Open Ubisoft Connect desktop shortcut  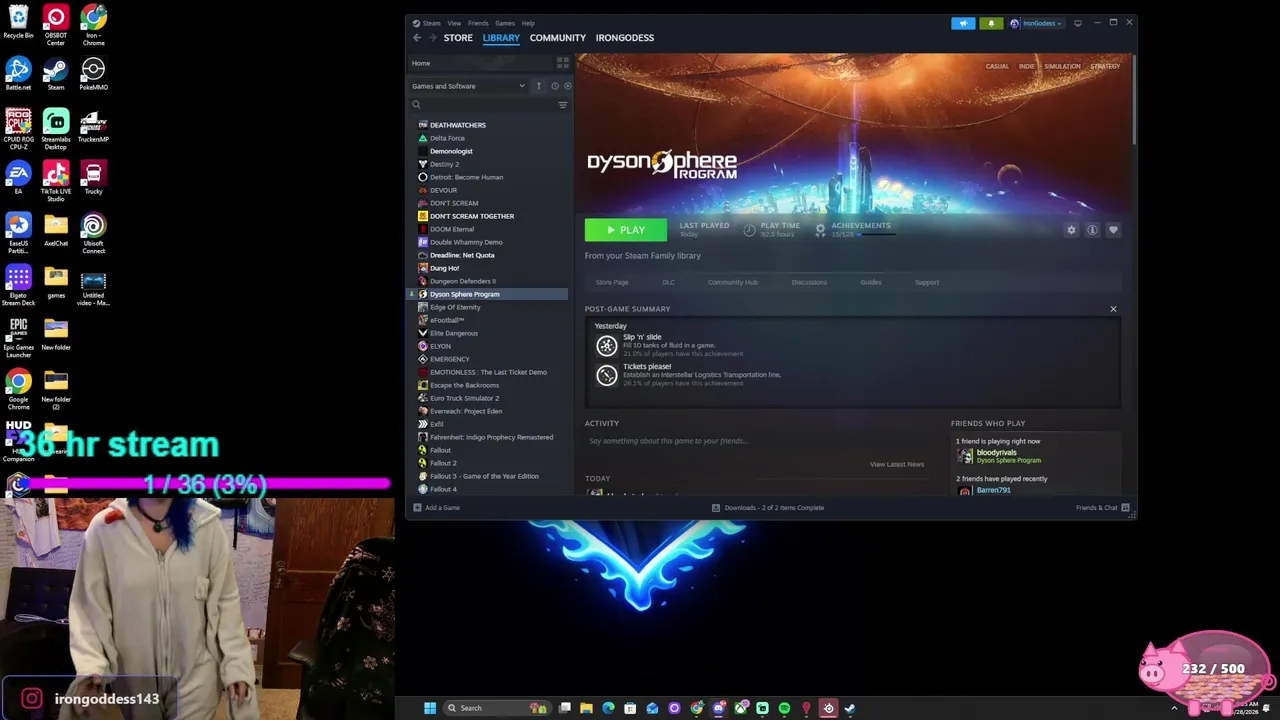tap(93, 233)
